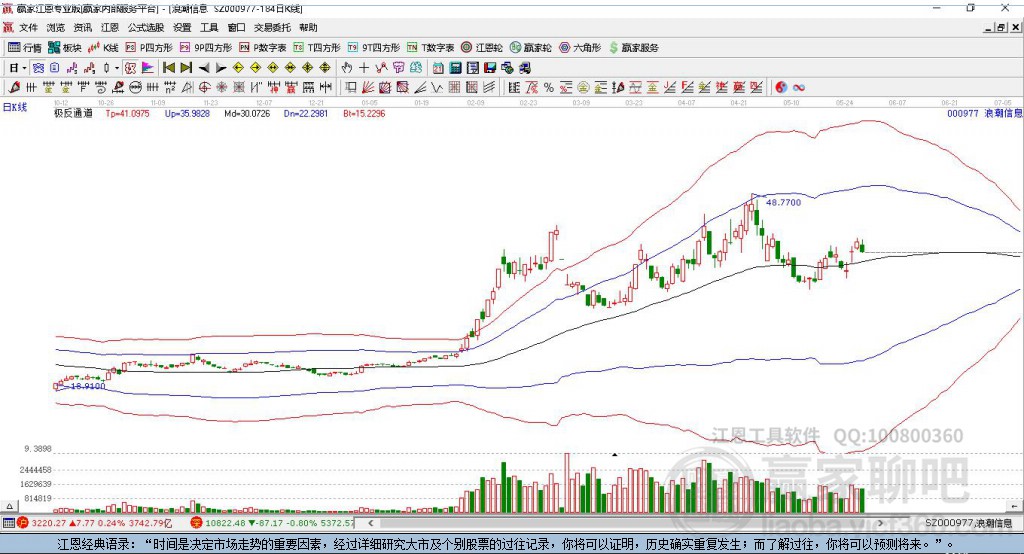Open the P数字表 tool
Viewport: 1024px width, 554px height.
[x=263, y=48]
